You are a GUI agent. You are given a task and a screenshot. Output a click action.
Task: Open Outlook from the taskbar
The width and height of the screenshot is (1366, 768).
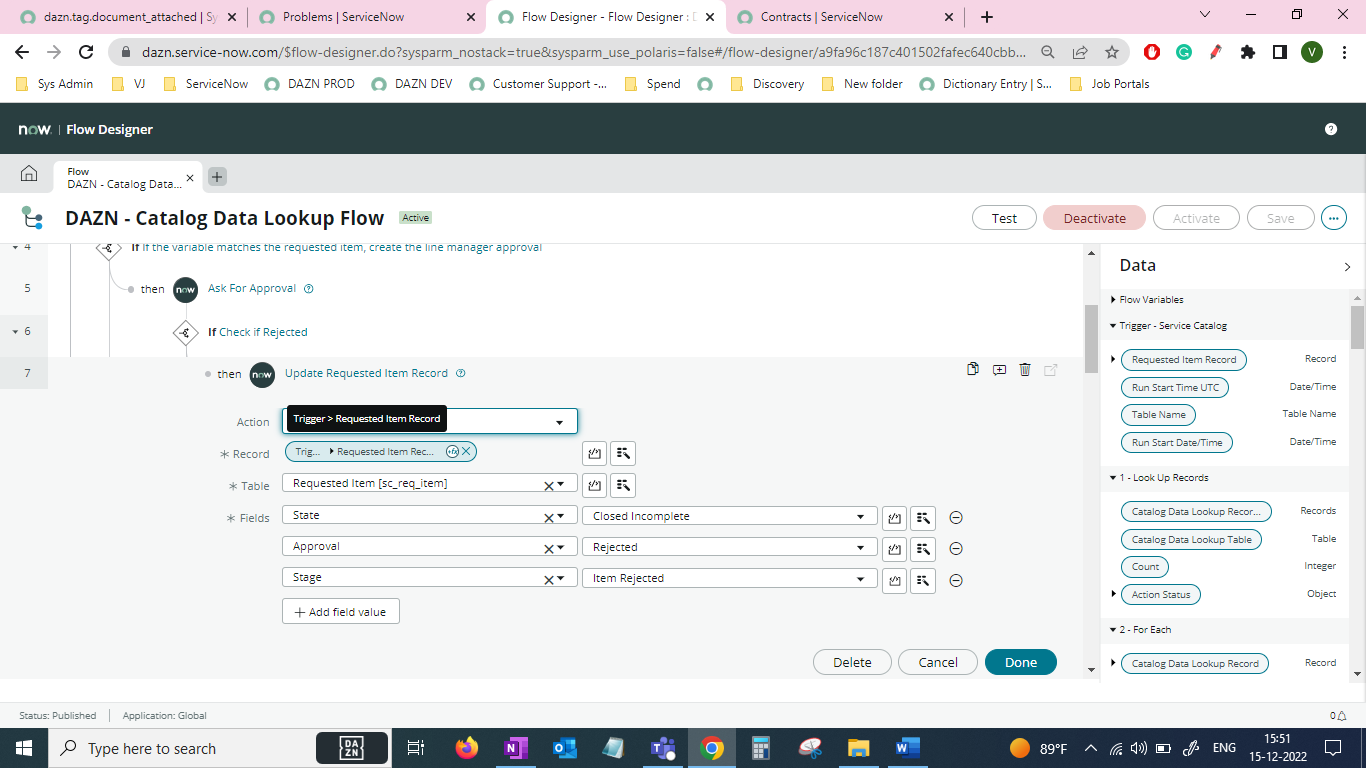click(564, 748)
